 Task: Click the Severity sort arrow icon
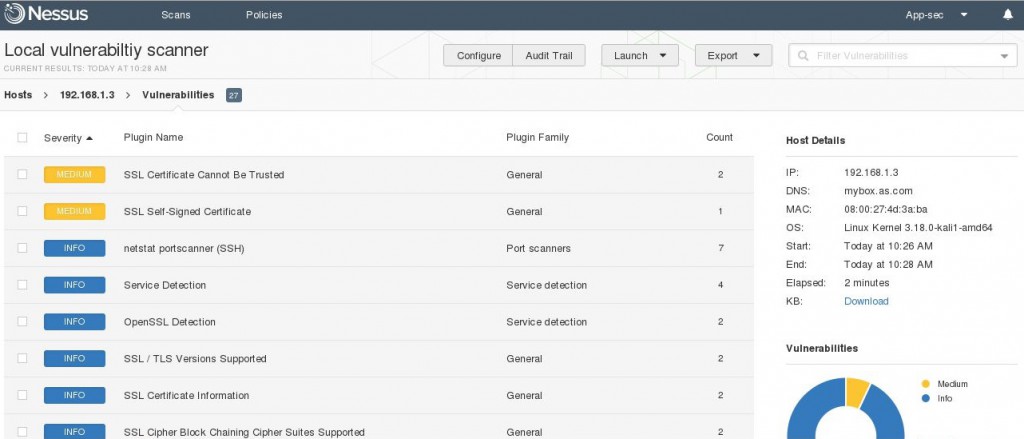[x=89, y=138]
